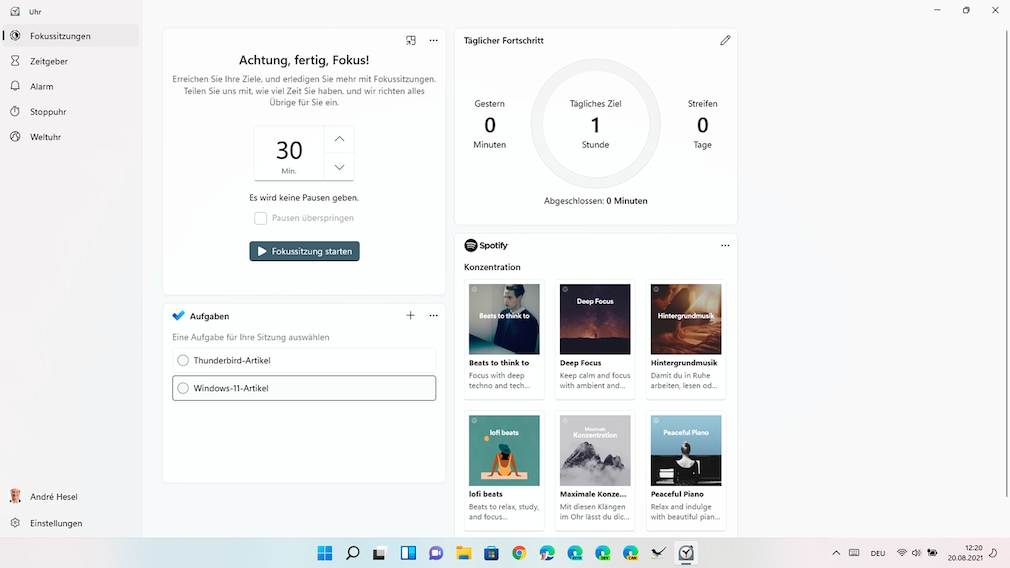Edit daily goal with pencil icon
1010x568 pixels.
[725, 40]
